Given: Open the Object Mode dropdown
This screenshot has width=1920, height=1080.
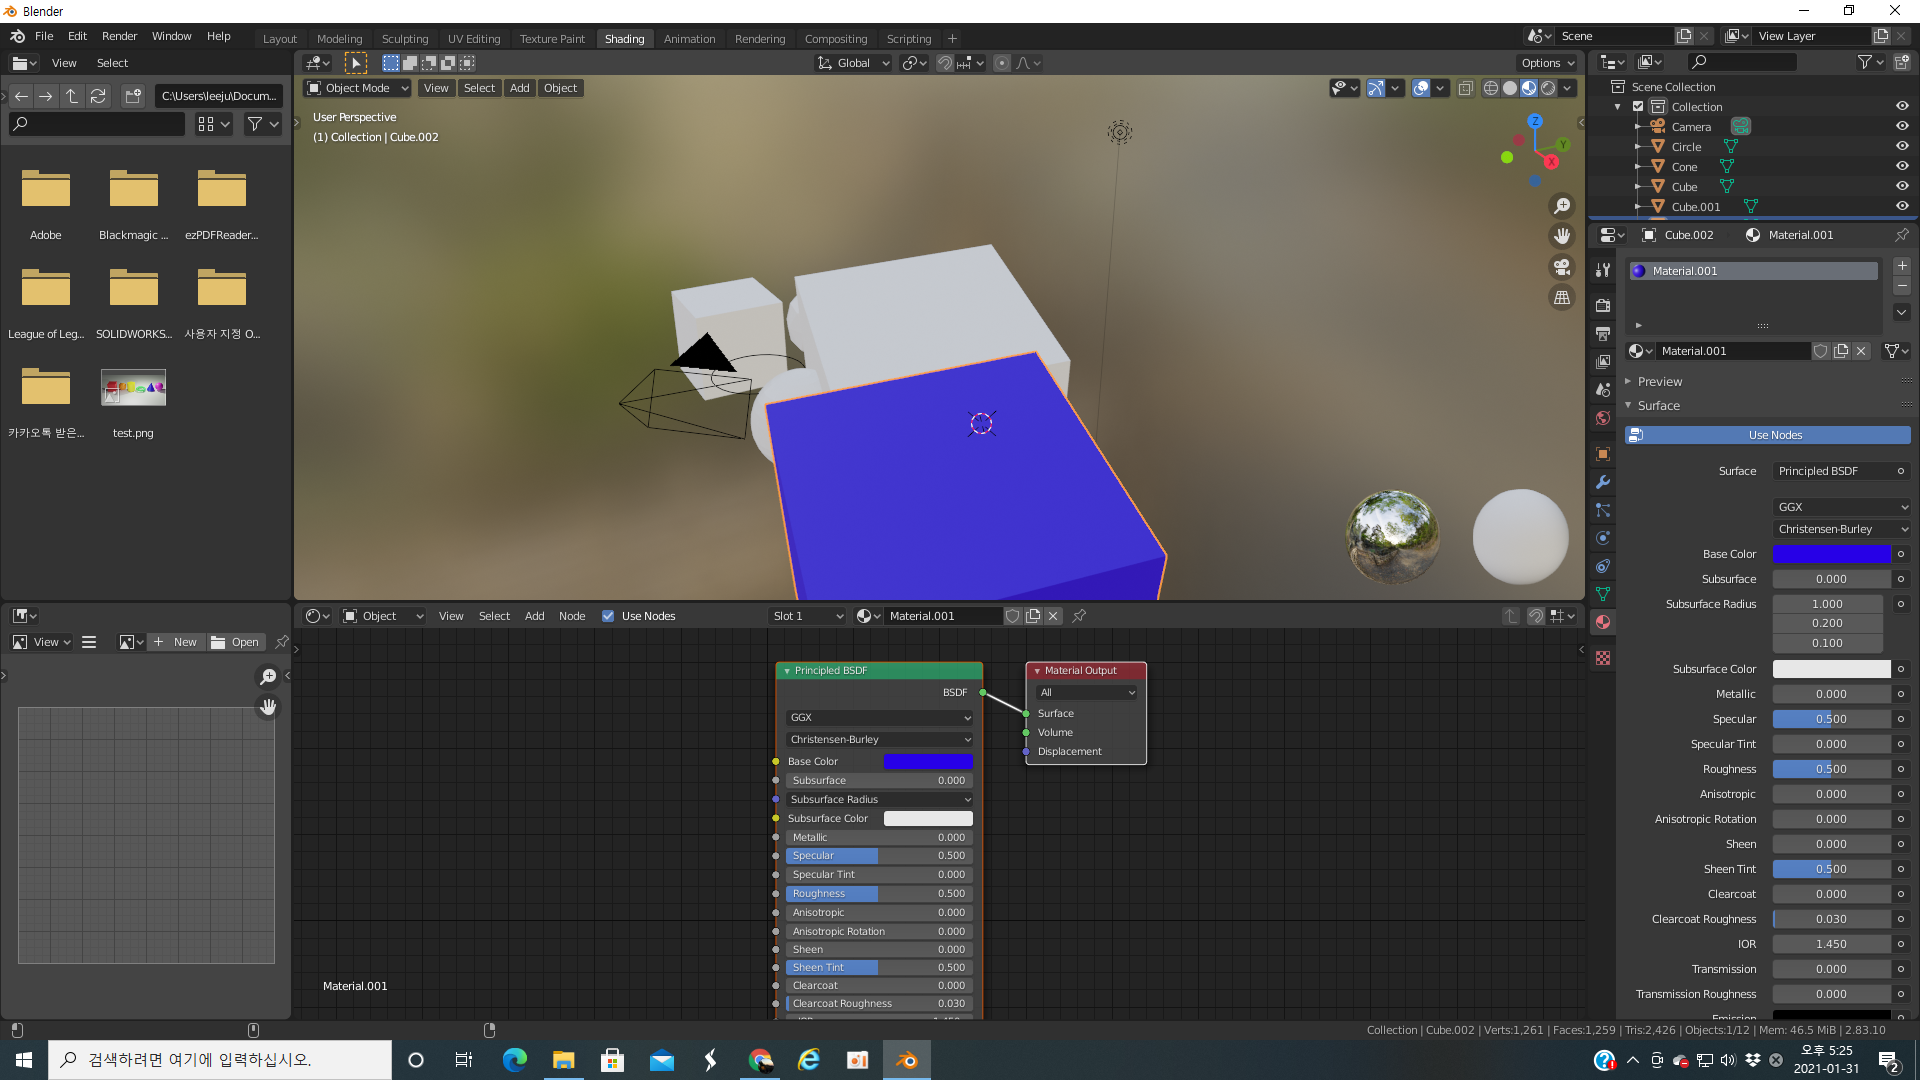Looking at the screenshot, I should (358, 88).
